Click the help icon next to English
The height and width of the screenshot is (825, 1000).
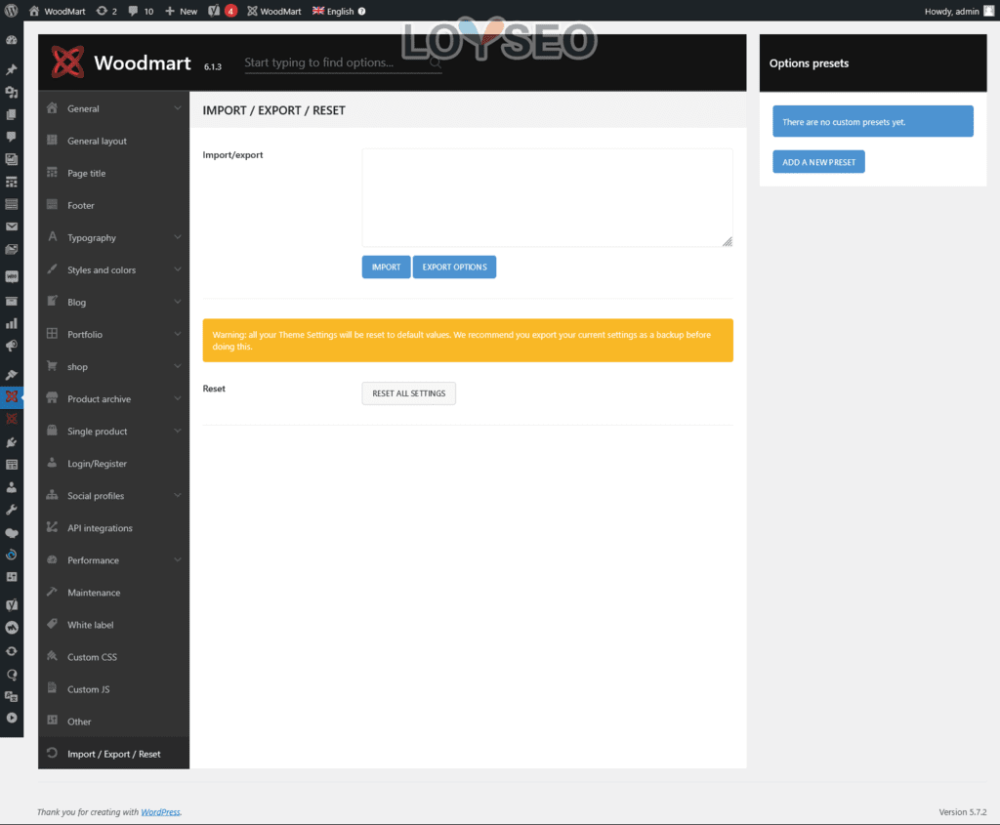[x=362, y=11]
